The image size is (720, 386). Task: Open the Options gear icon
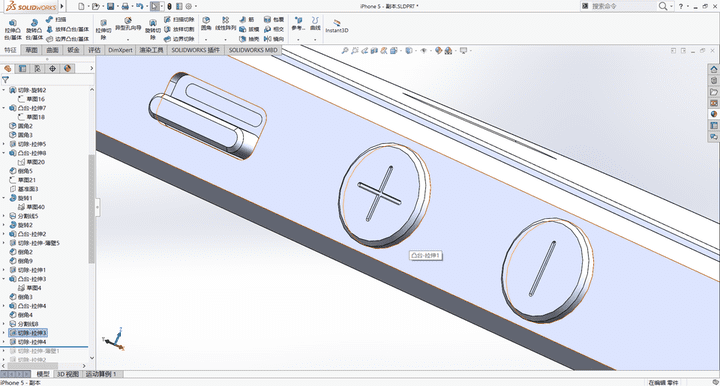coord(188,6)
